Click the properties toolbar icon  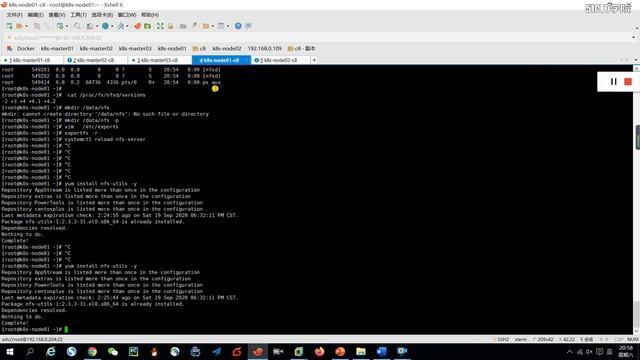pyautogui.click(x=89, y=26)
